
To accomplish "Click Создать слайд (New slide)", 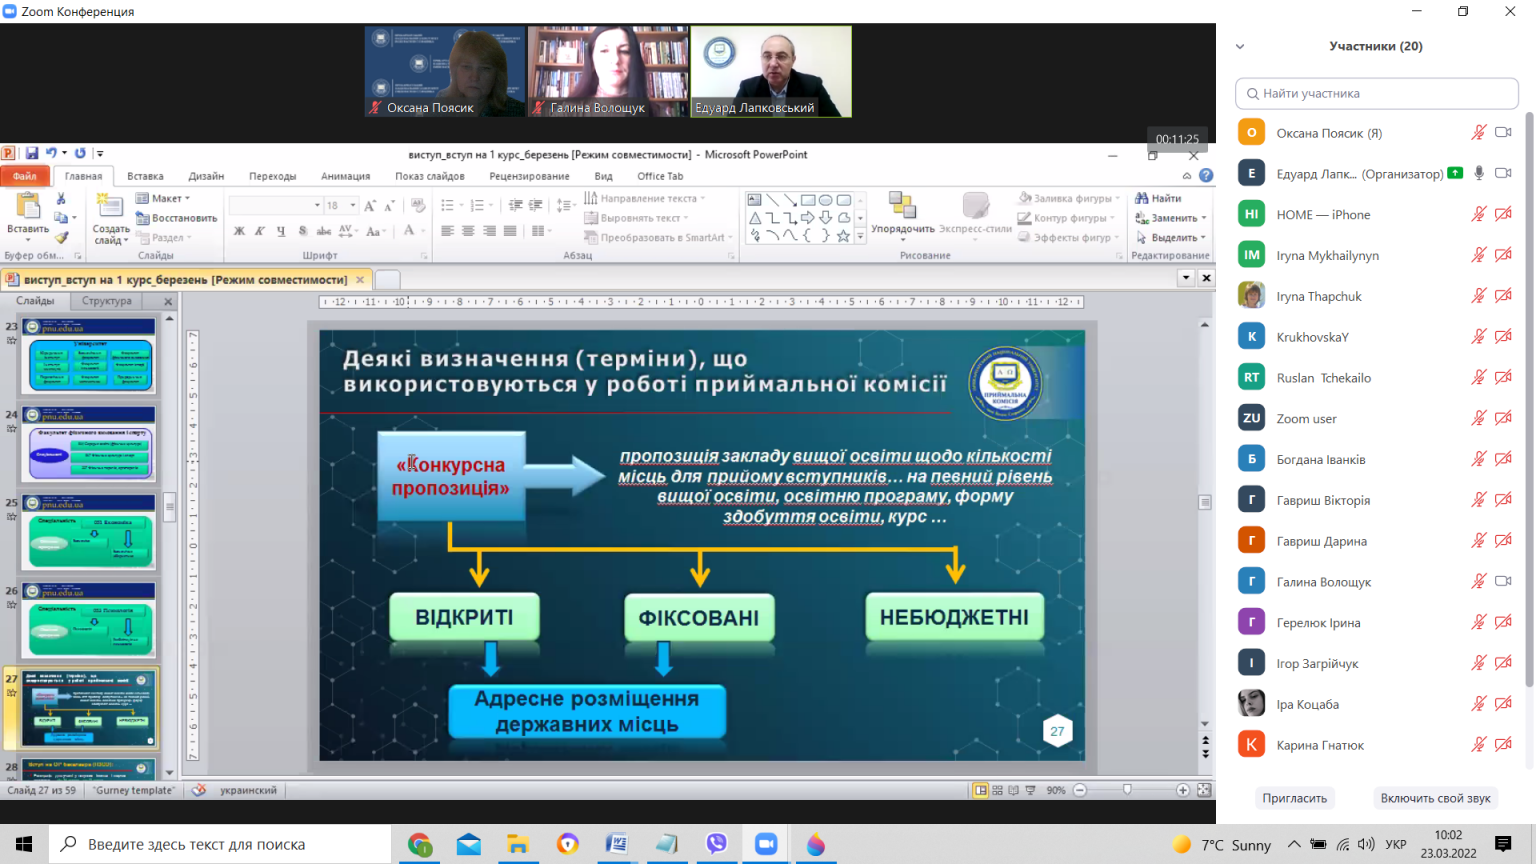I will (110, 219).
